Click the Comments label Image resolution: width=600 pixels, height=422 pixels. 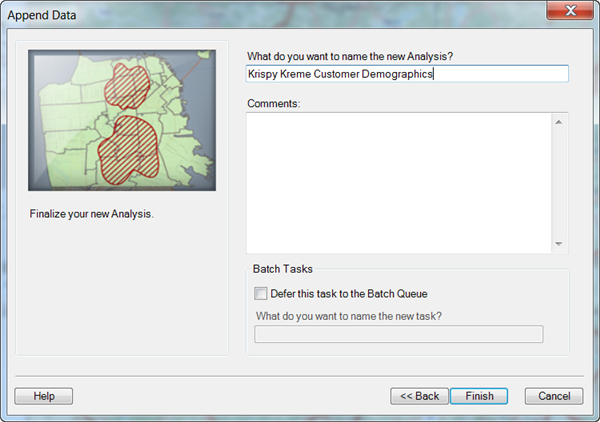point(273,103)
